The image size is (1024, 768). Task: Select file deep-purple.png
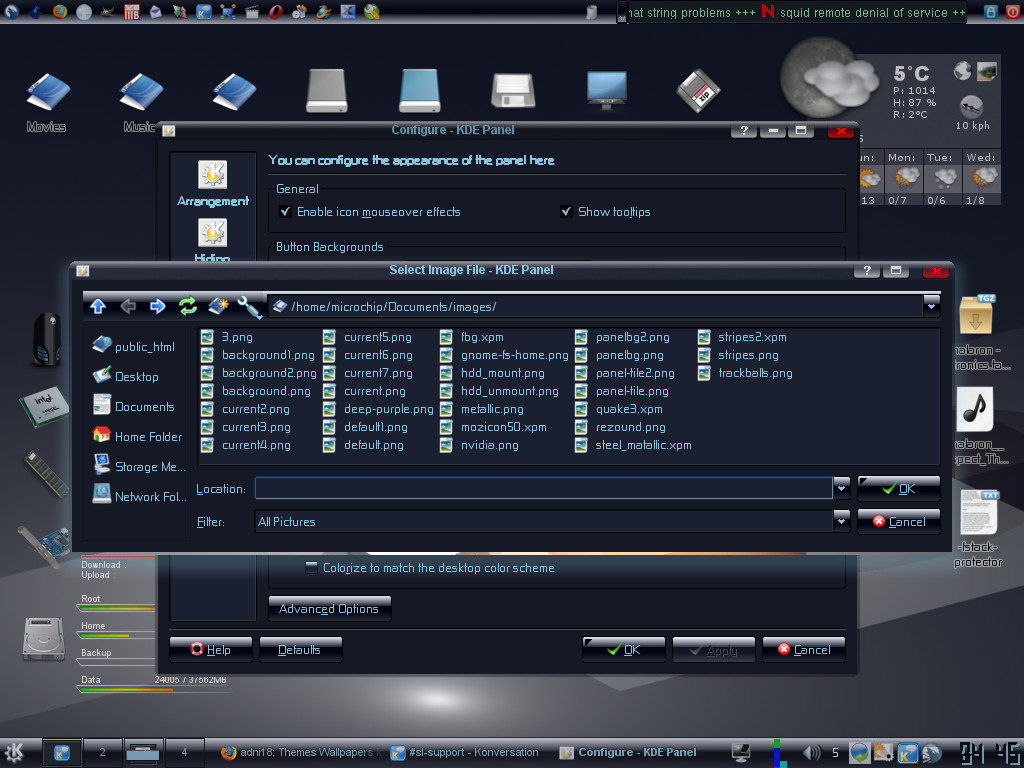[379, 409]
